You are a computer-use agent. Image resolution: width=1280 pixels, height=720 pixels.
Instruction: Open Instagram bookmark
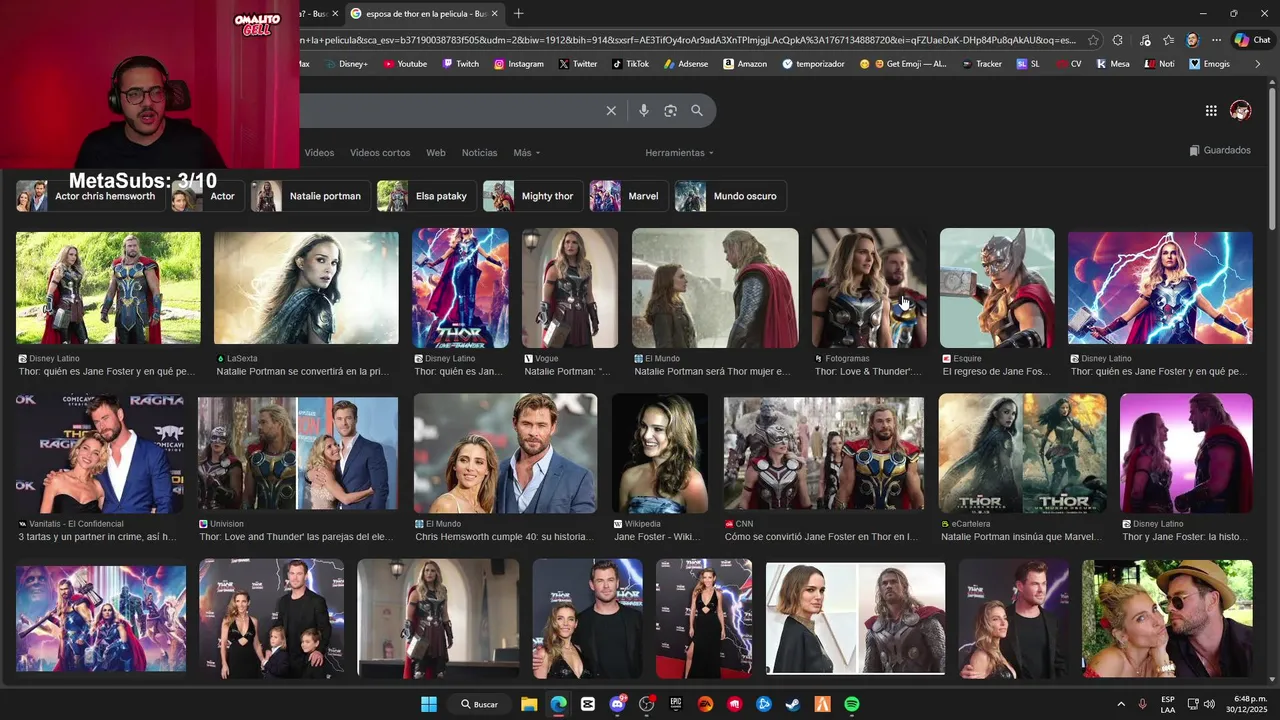pos(519,64)
